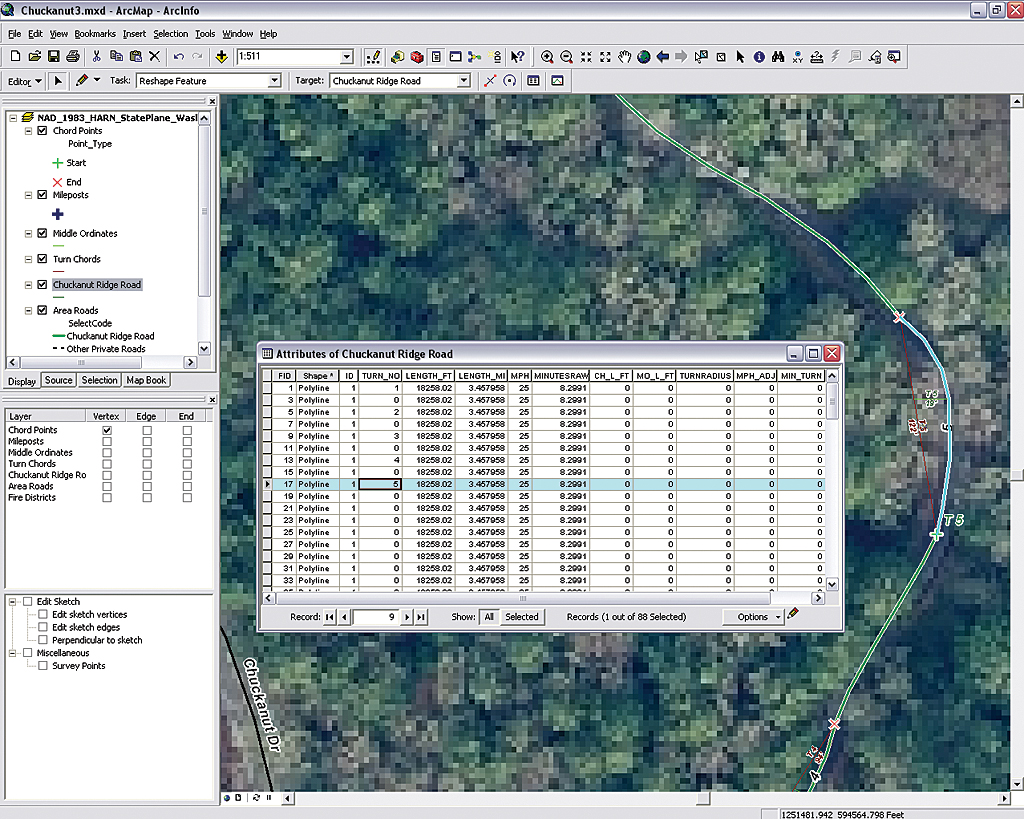Expand the Target layer dropdown
The width and height of the screenshot is (1024, 819).
(x=464, y=81)
